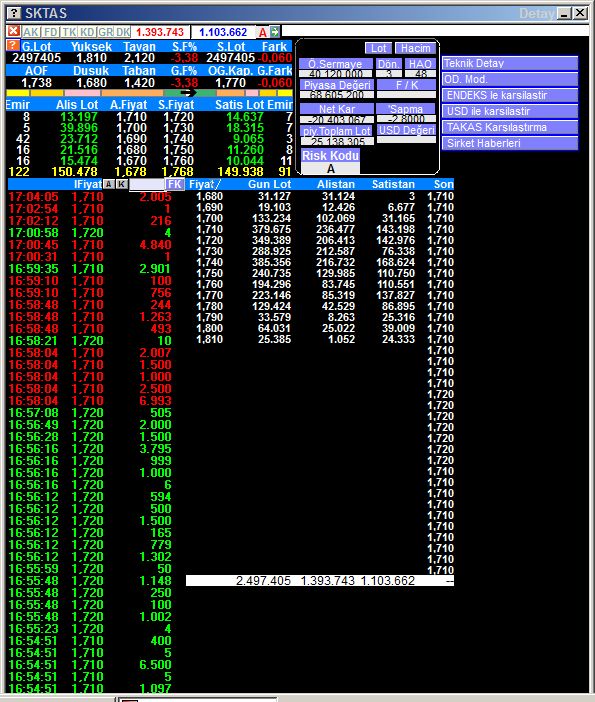
Task: Switch to the Lot tab
Action: 378,48
